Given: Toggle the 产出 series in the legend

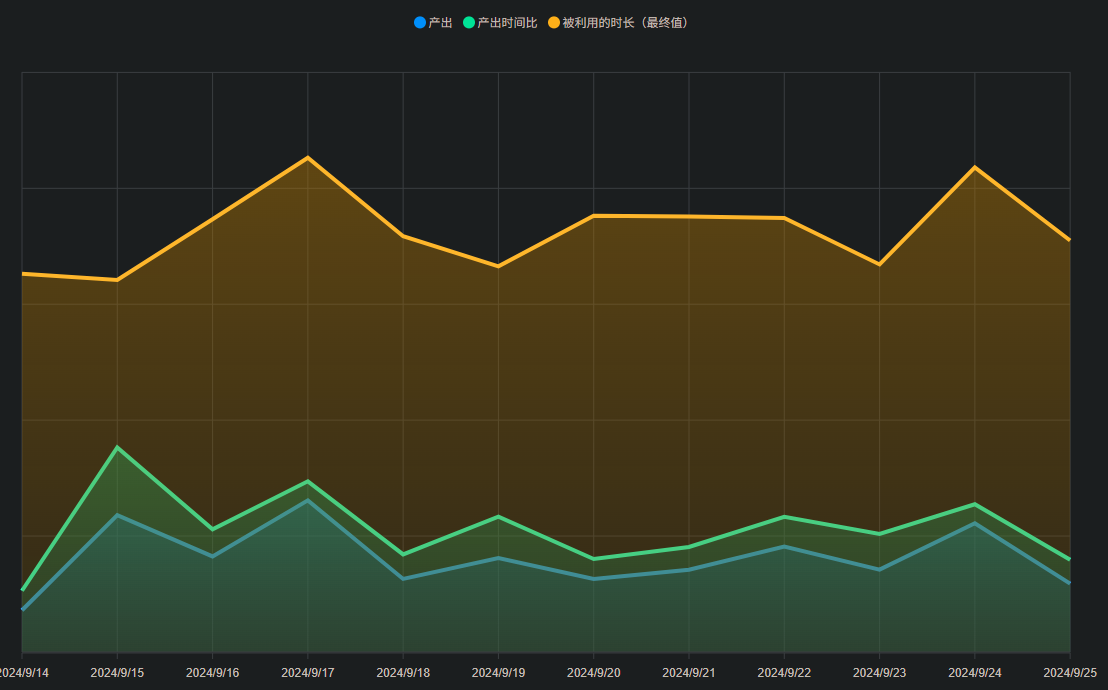Looking at the screenshot, I should (x=440, y=22).
